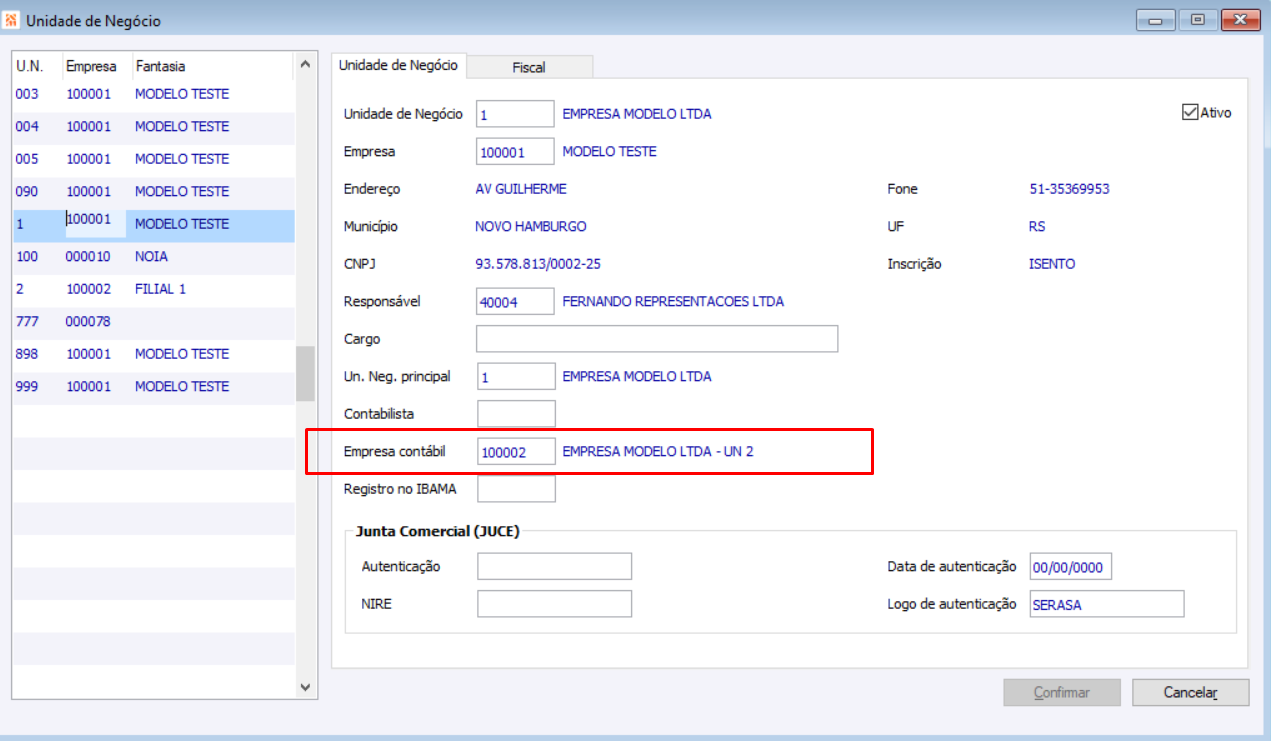Image resolution: width=1271 pixels, height=741 pixels.
Task: Click EMPRESA MODELO LTDA - UN 2 text
Action: [658, 452]
